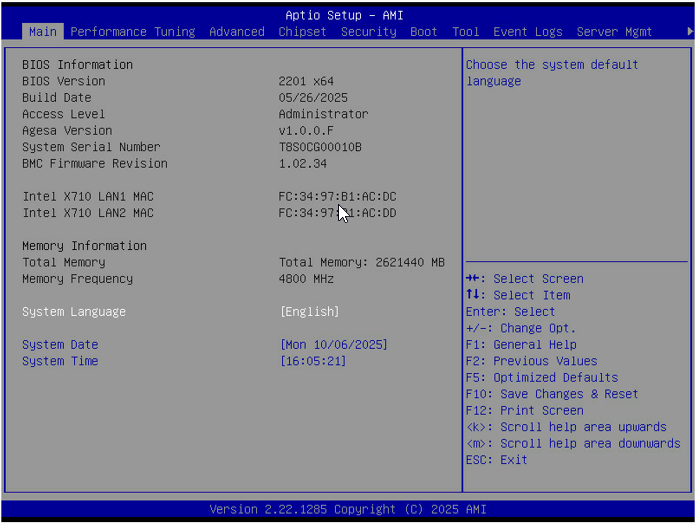Screen dimensions: 697x528
Task: Click the F5 Optimized Defaults hint
Action: pyautogui.click(x=541, y=378)
